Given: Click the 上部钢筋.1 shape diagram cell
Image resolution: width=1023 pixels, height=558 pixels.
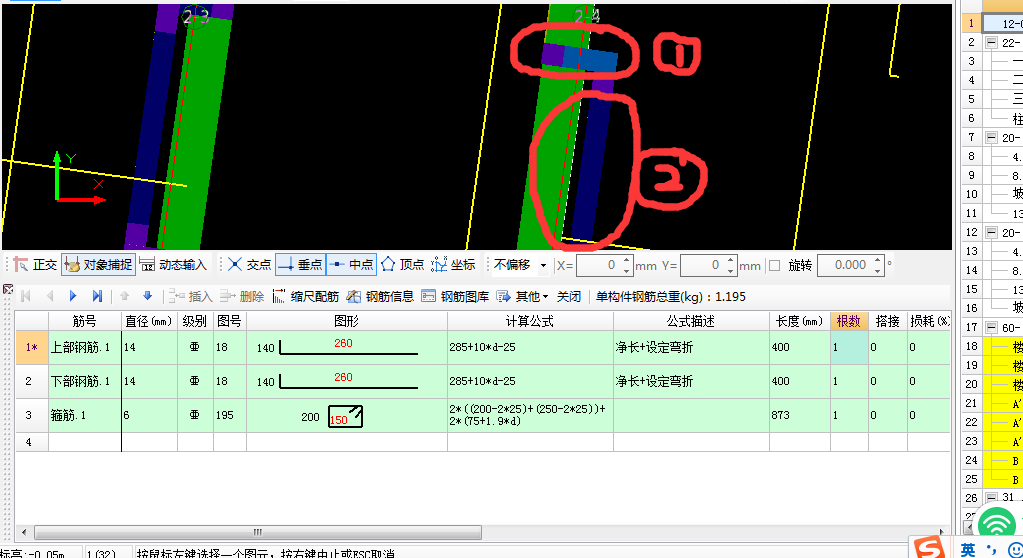Looking at the screenshot, I should point(346,347).
